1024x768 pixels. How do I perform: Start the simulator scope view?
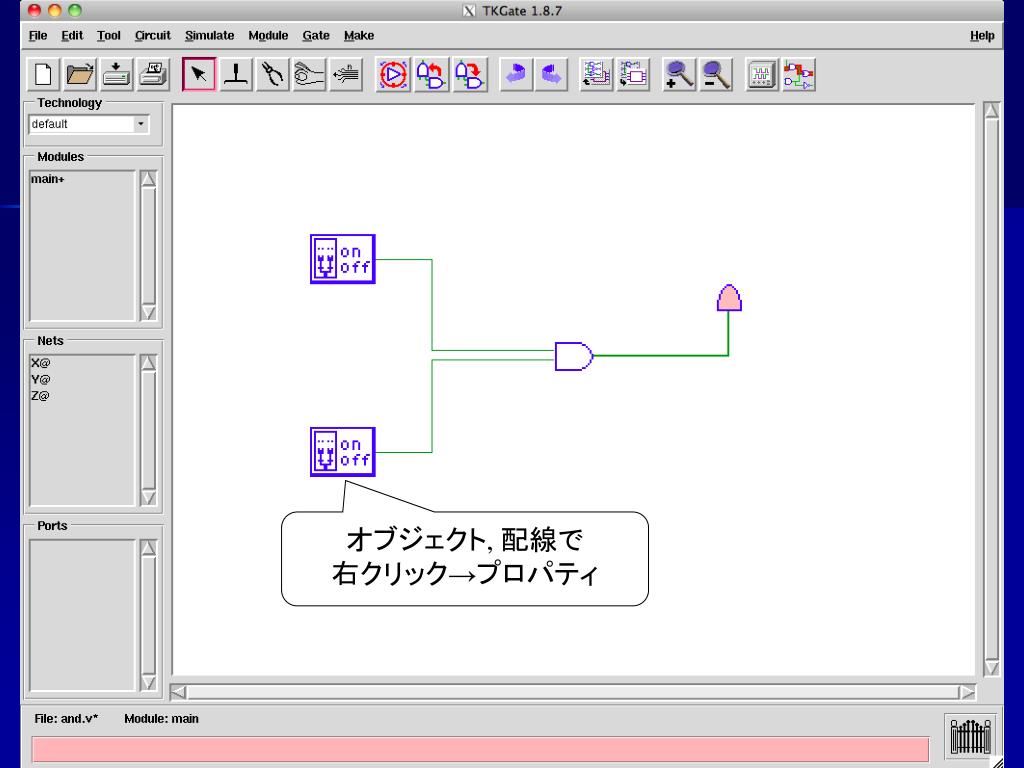pos(762,74)
